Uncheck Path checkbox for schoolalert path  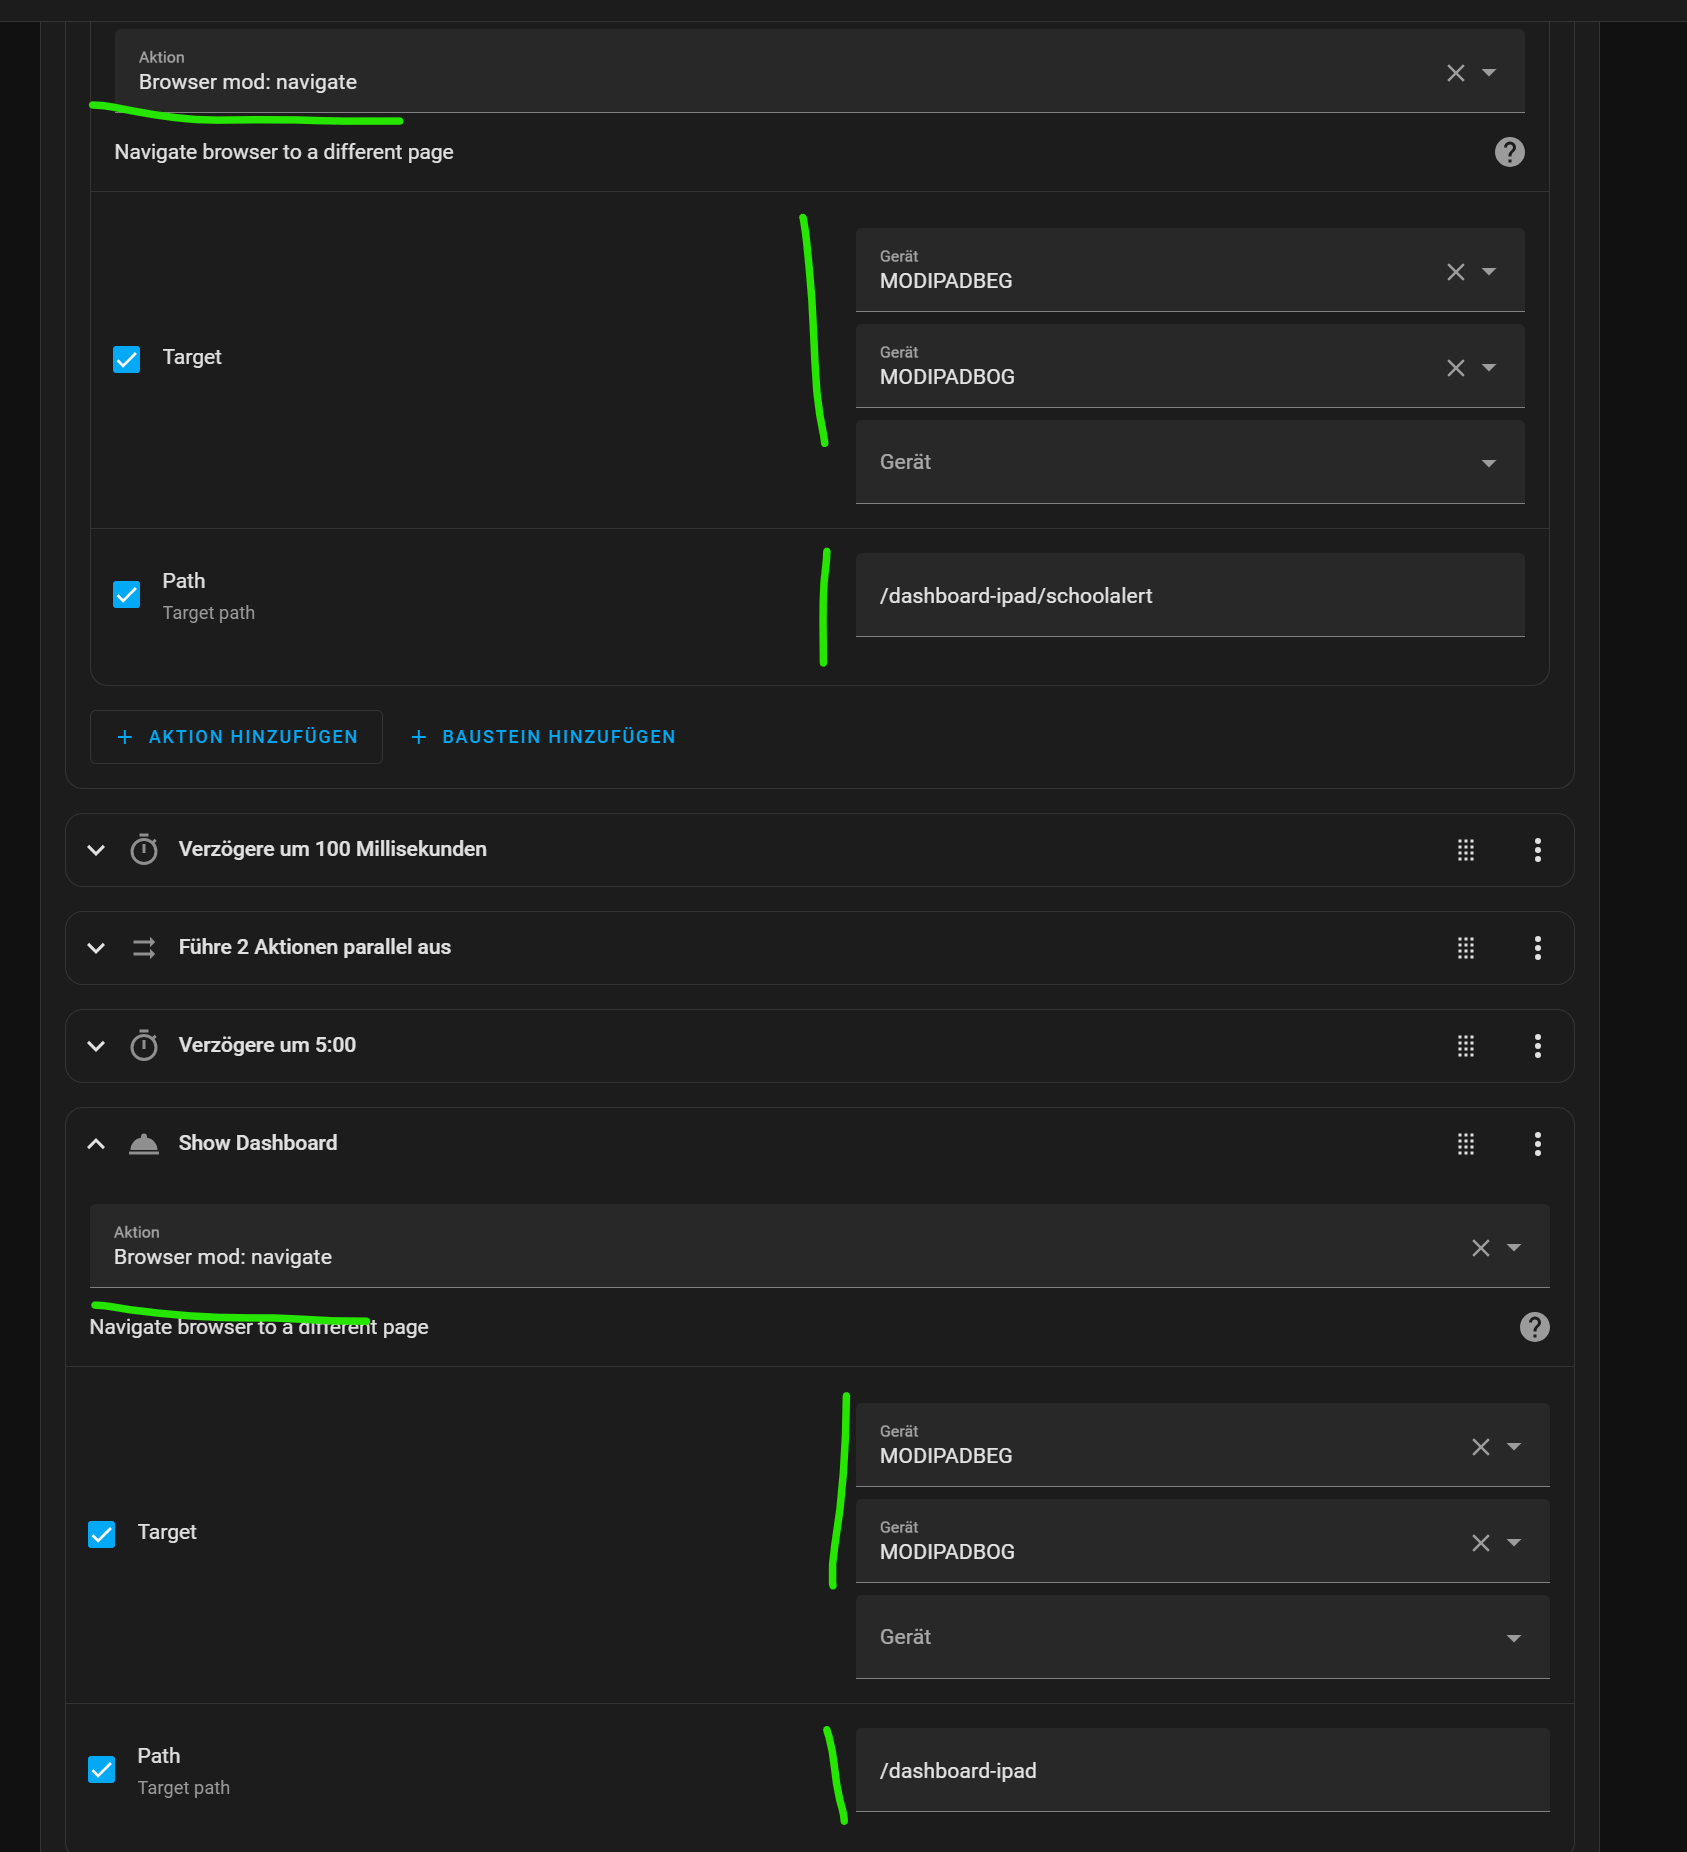127,595
